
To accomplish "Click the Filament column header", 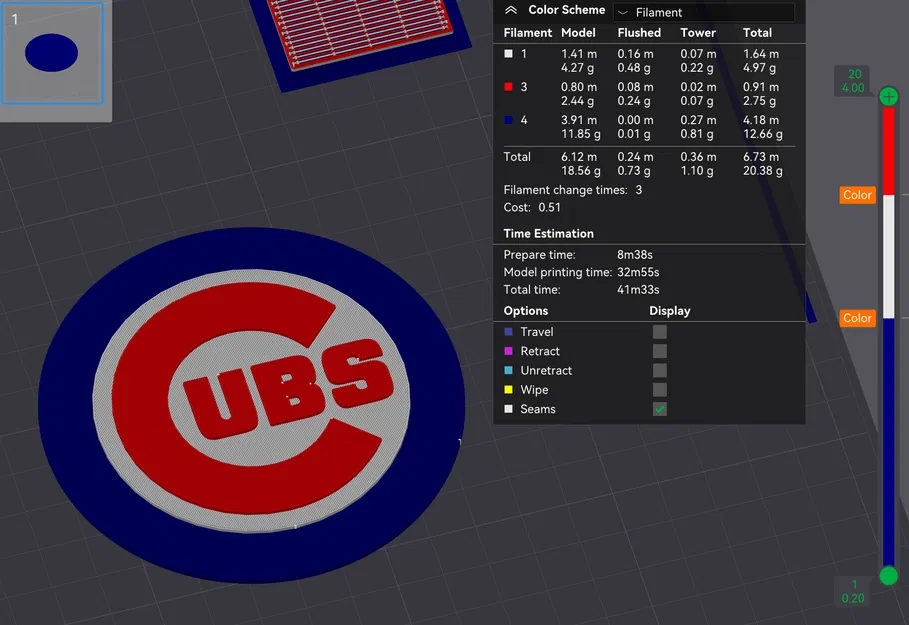I will [x=528, y=33].
